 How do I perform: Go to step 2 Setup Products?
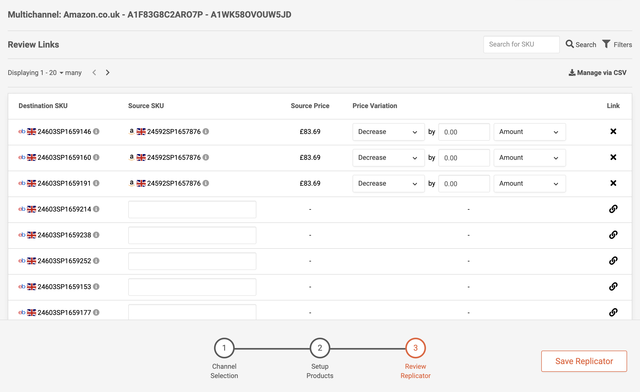pos(320,348)
